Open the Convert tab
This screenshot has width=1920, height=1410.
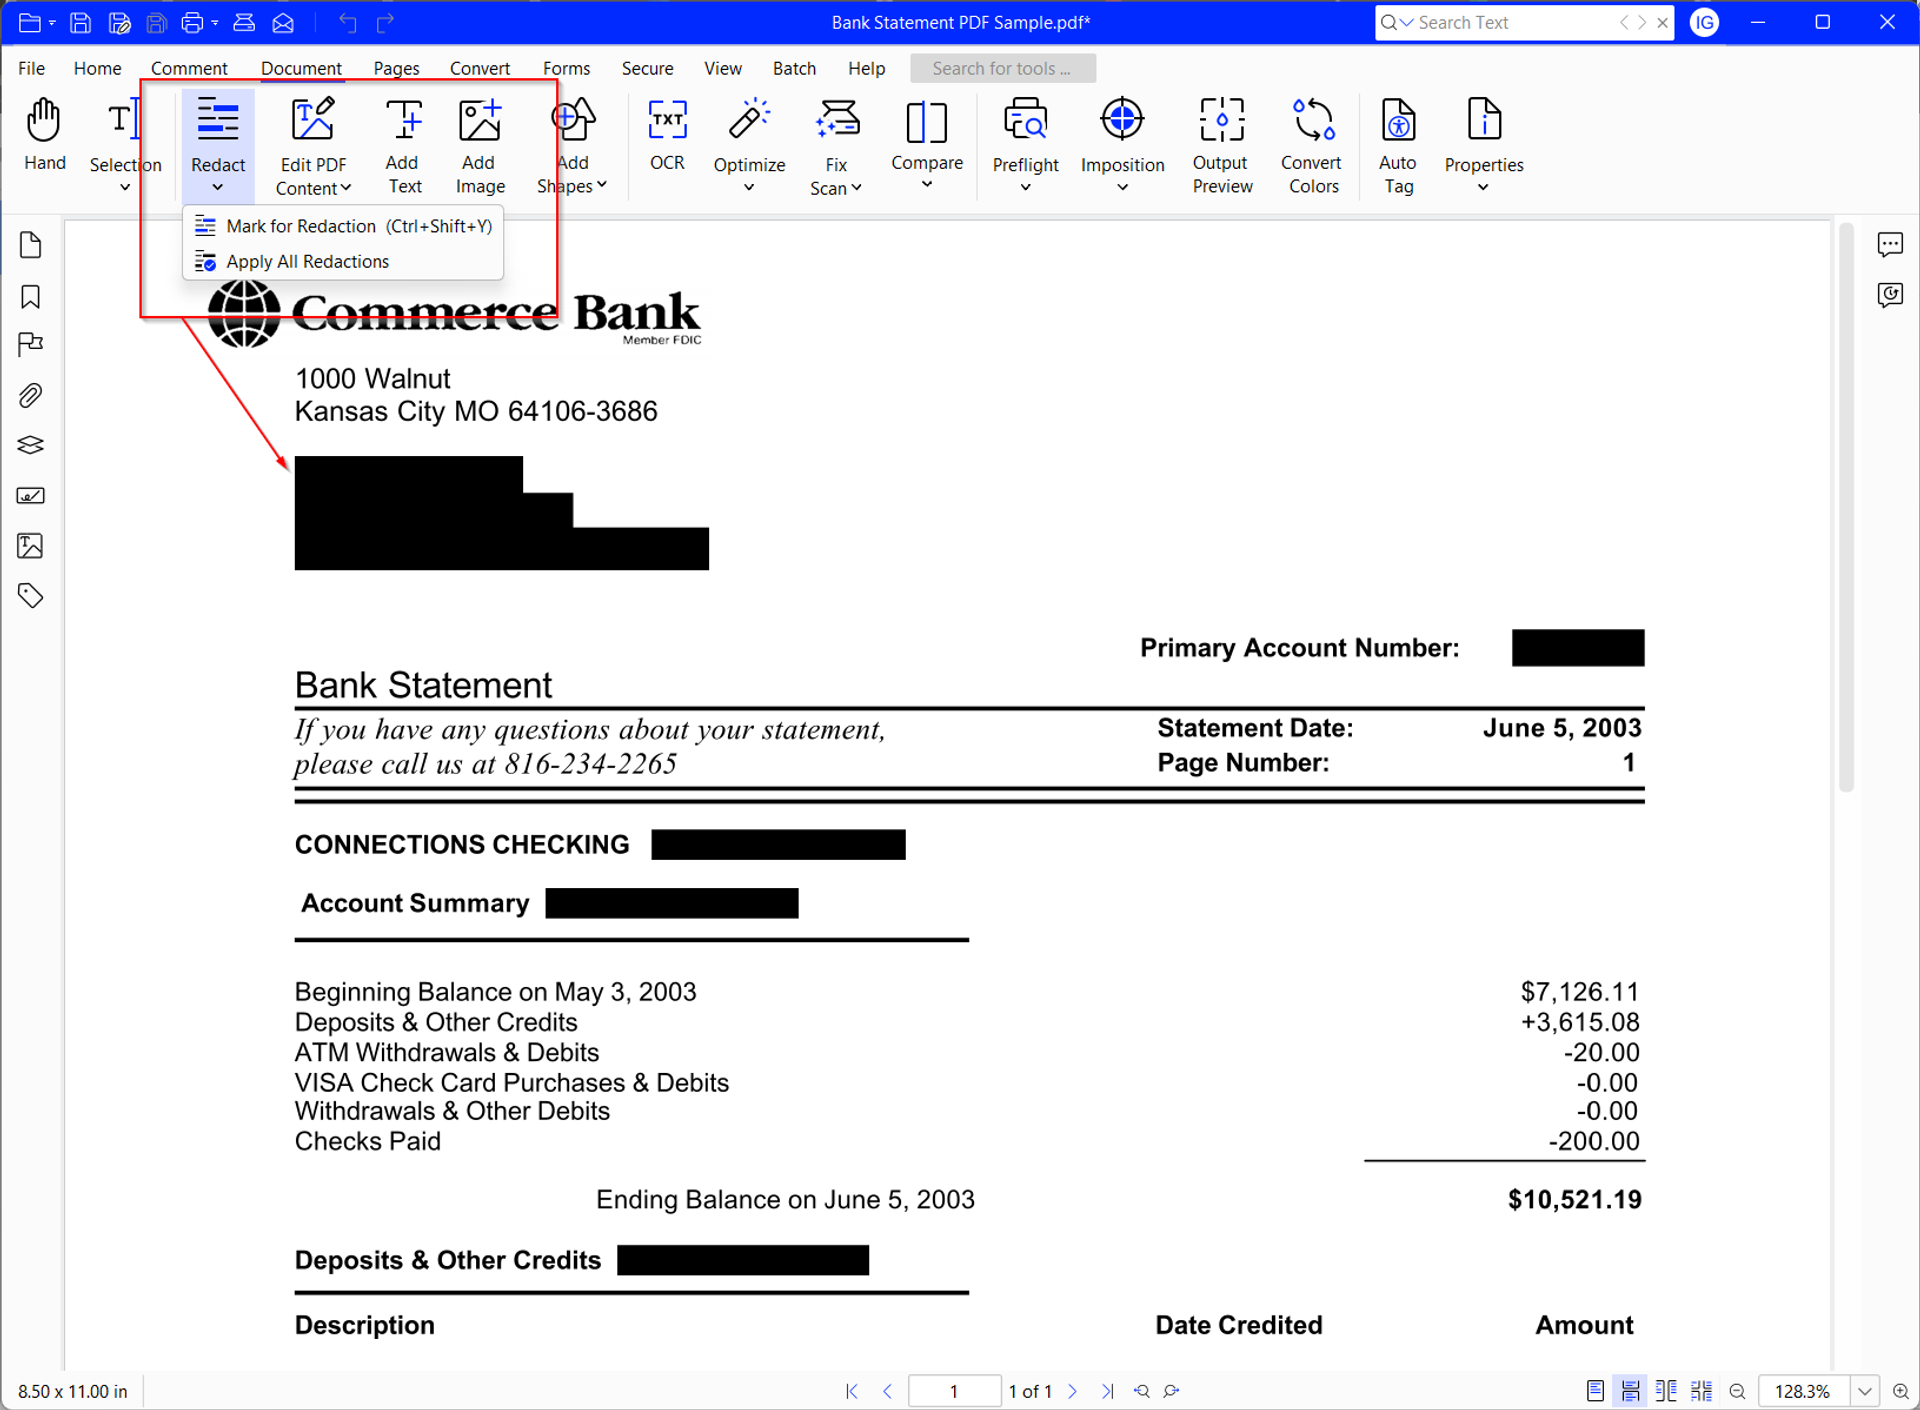(x=479, y=68)
